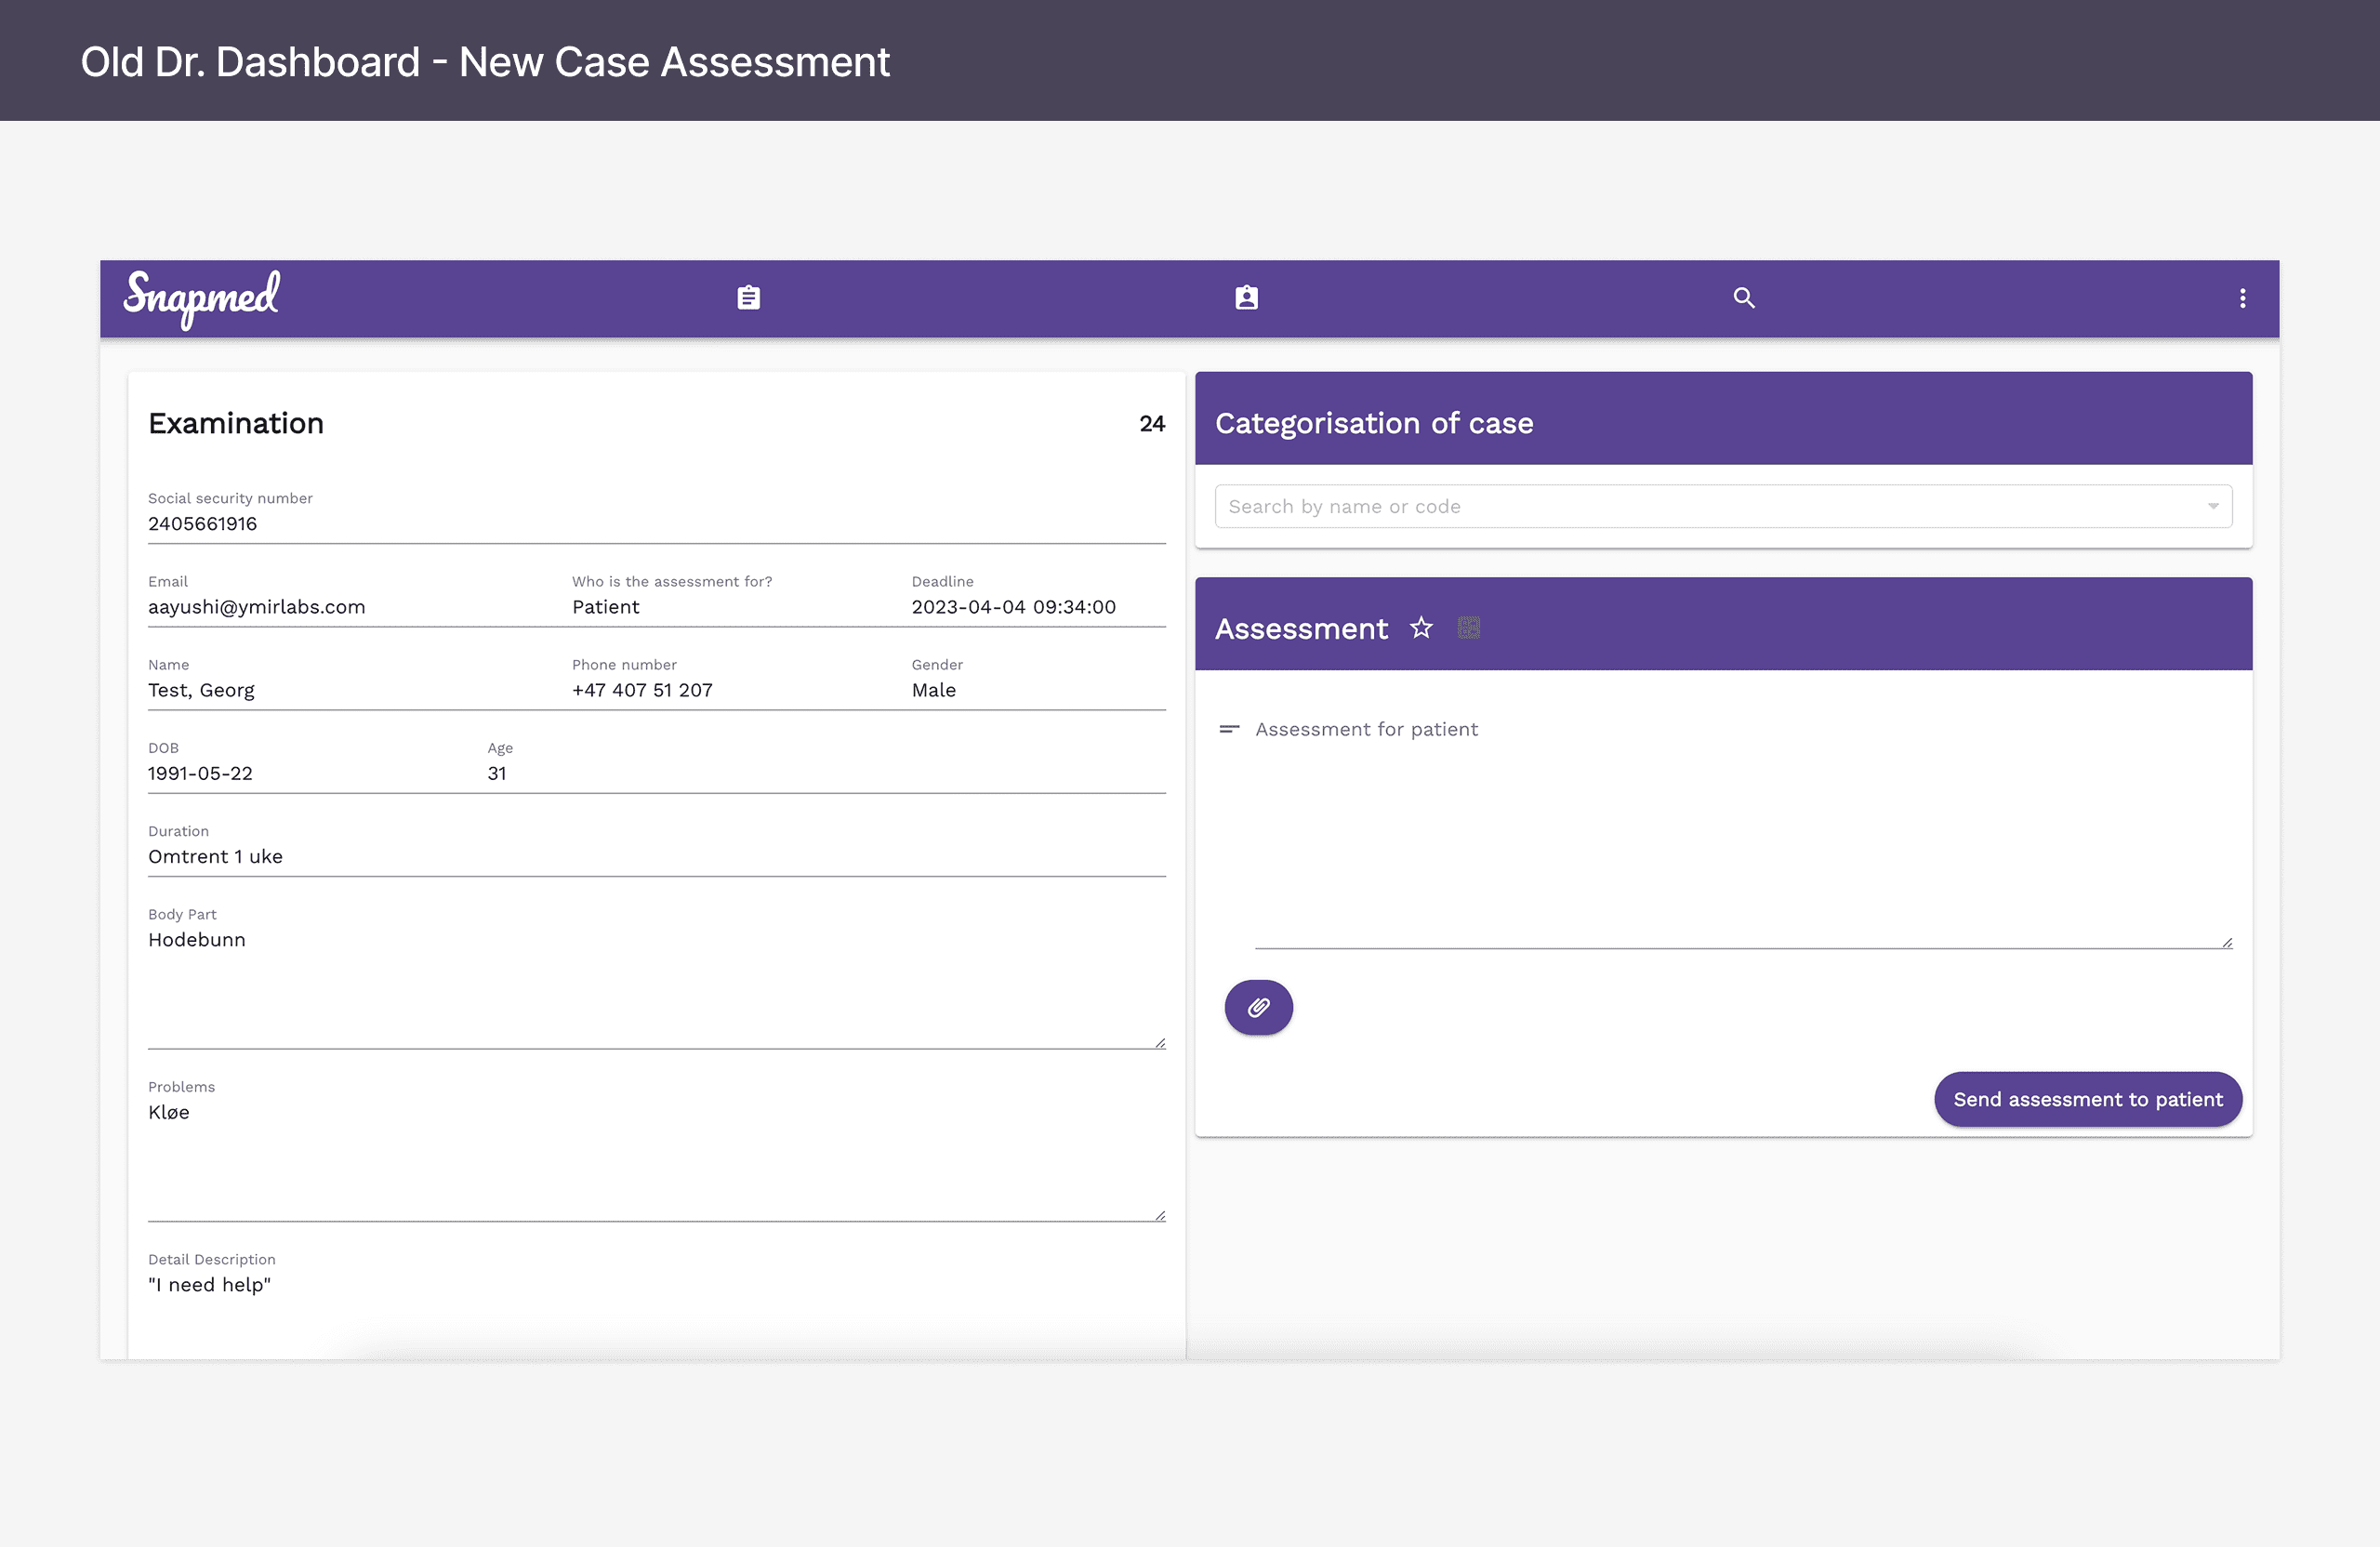Click the translate icon beside the star
The height and width of the screenshot is (1547, 2380).
[x=1468, y=628]
